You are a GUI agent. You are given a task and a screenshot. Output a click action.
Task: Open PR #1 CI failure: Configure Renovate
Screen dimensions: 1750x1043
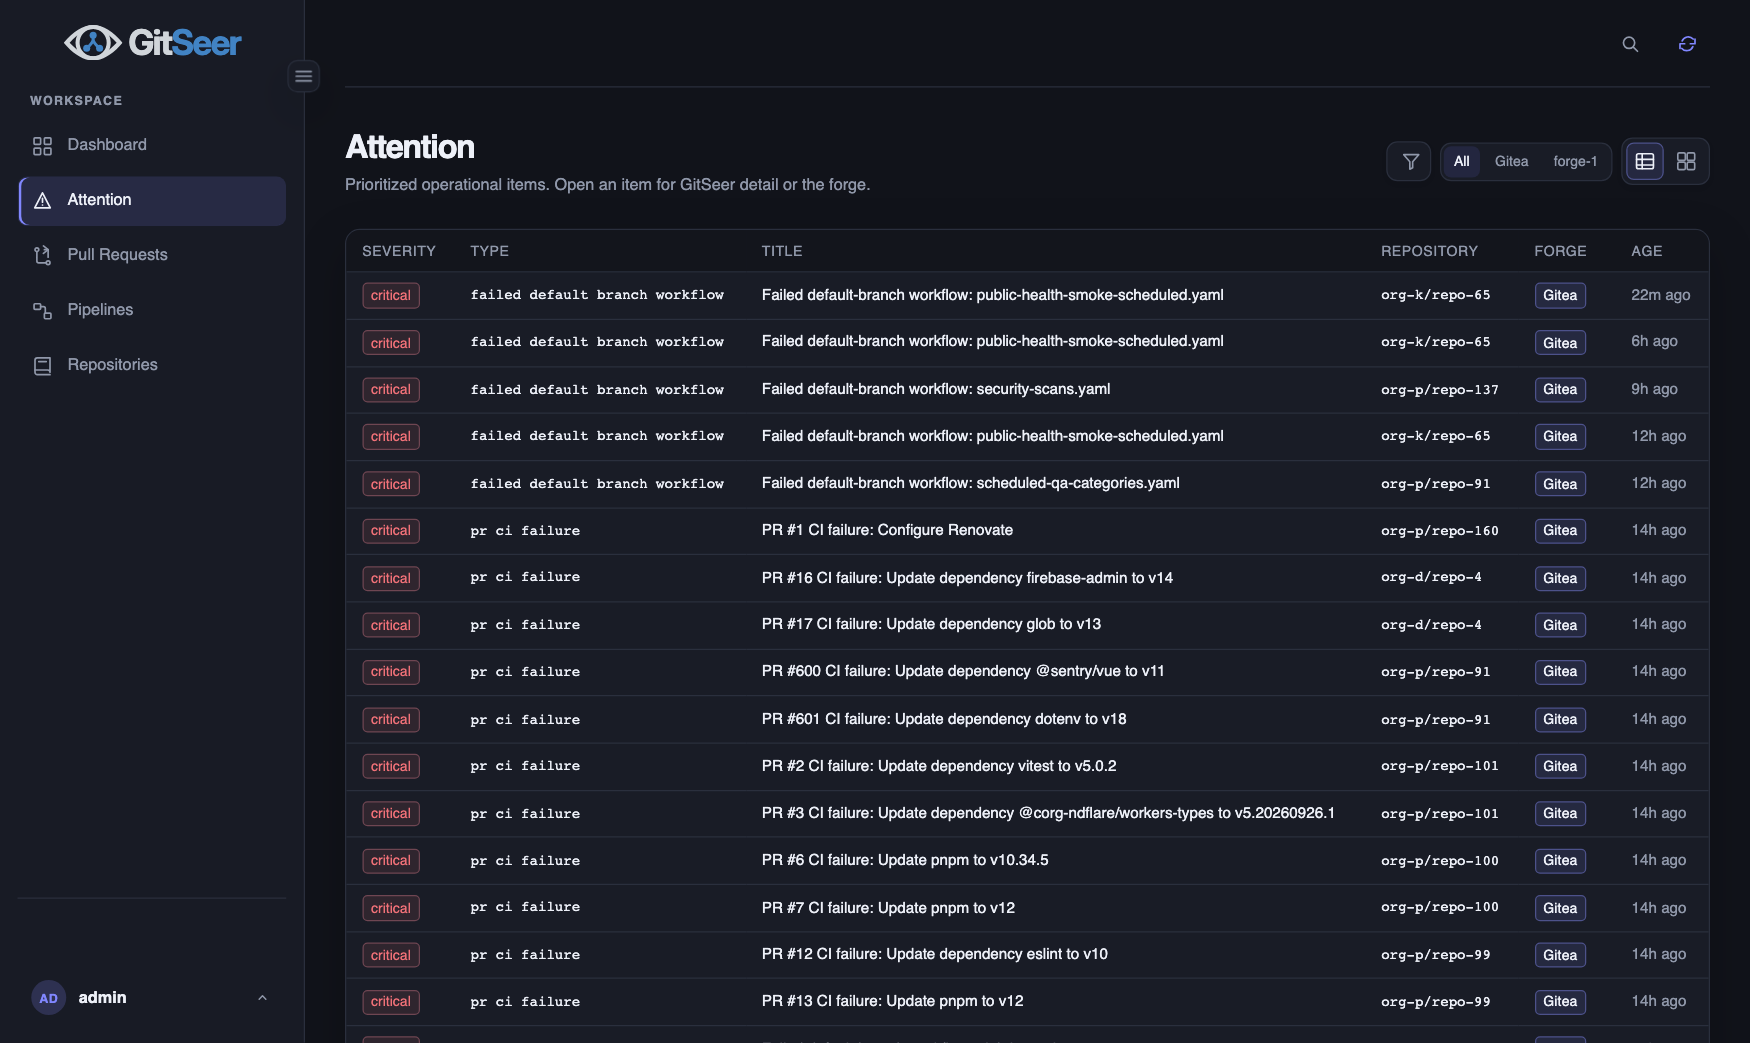tap(887, 530)
